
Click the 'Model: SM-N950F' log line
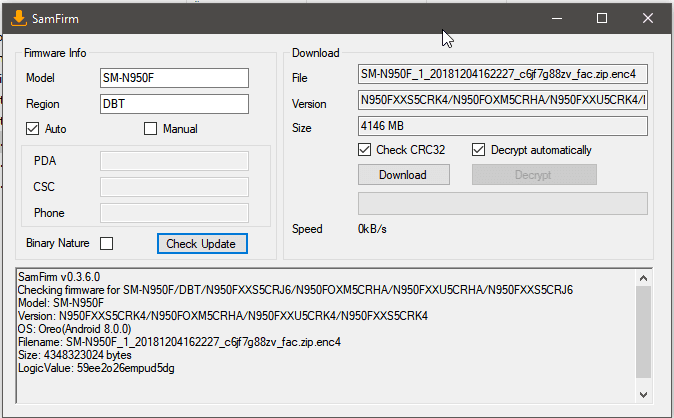click(x=61, y=303)
